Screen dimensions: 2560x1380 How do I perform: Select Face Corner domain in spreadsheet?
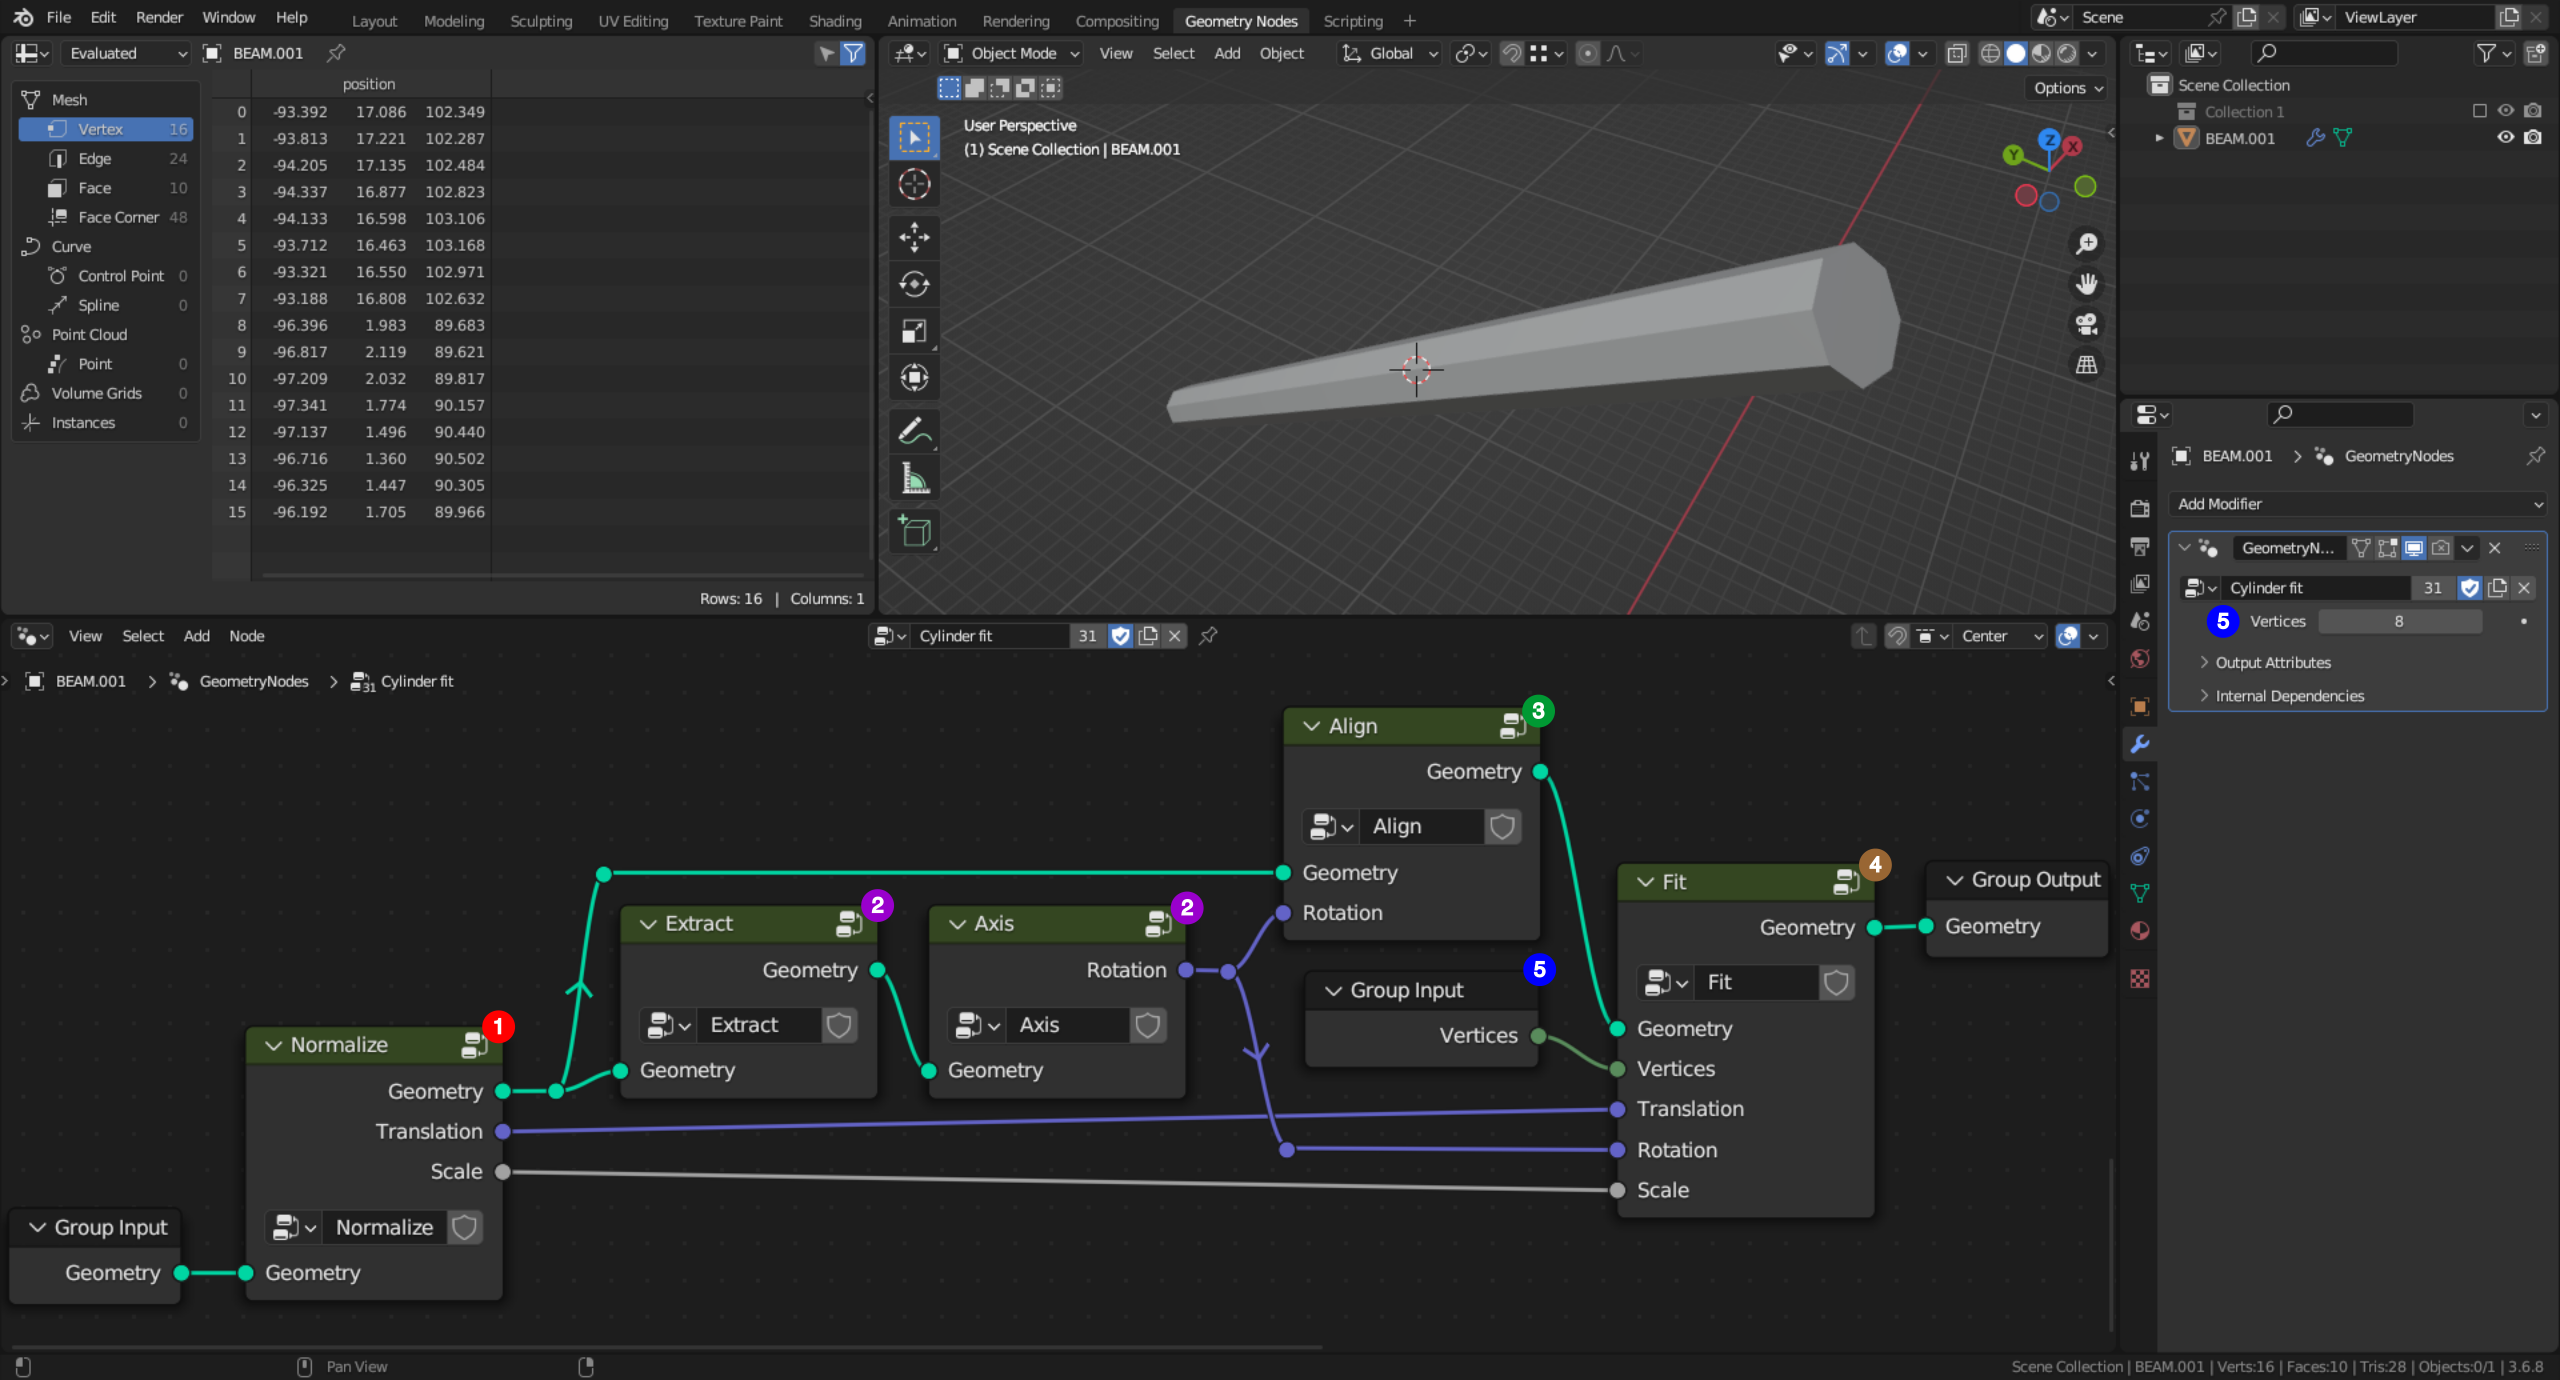tap(106, 217)
